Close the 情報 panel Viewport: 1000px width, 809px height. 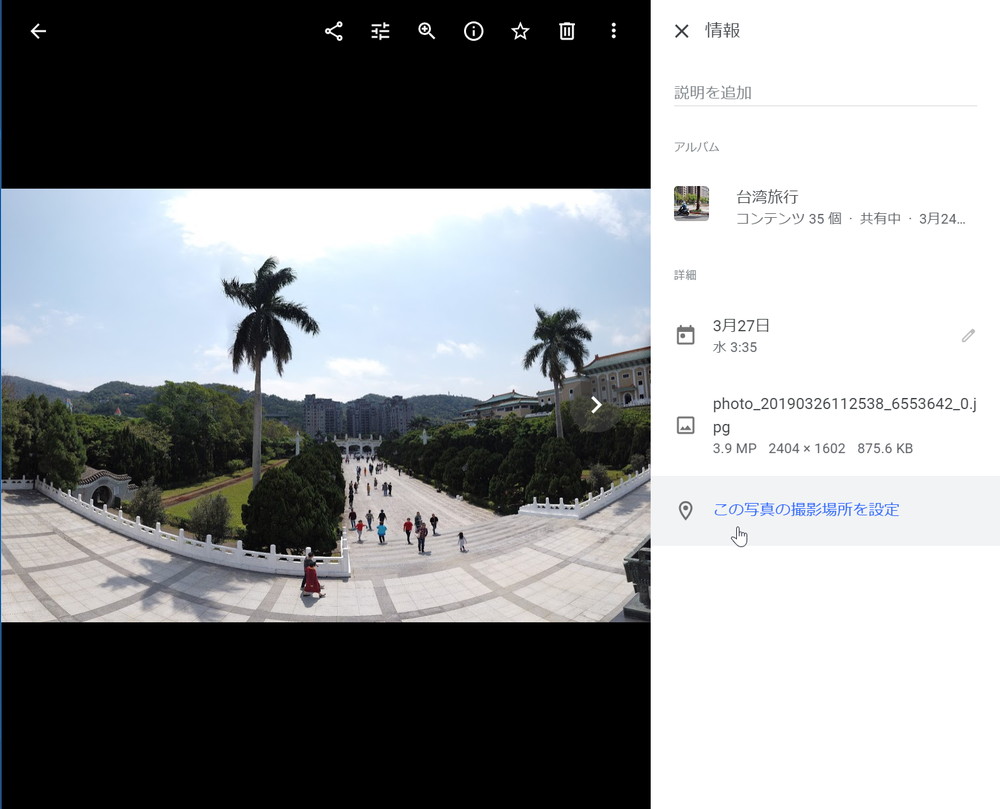click(x=682, y=31)
